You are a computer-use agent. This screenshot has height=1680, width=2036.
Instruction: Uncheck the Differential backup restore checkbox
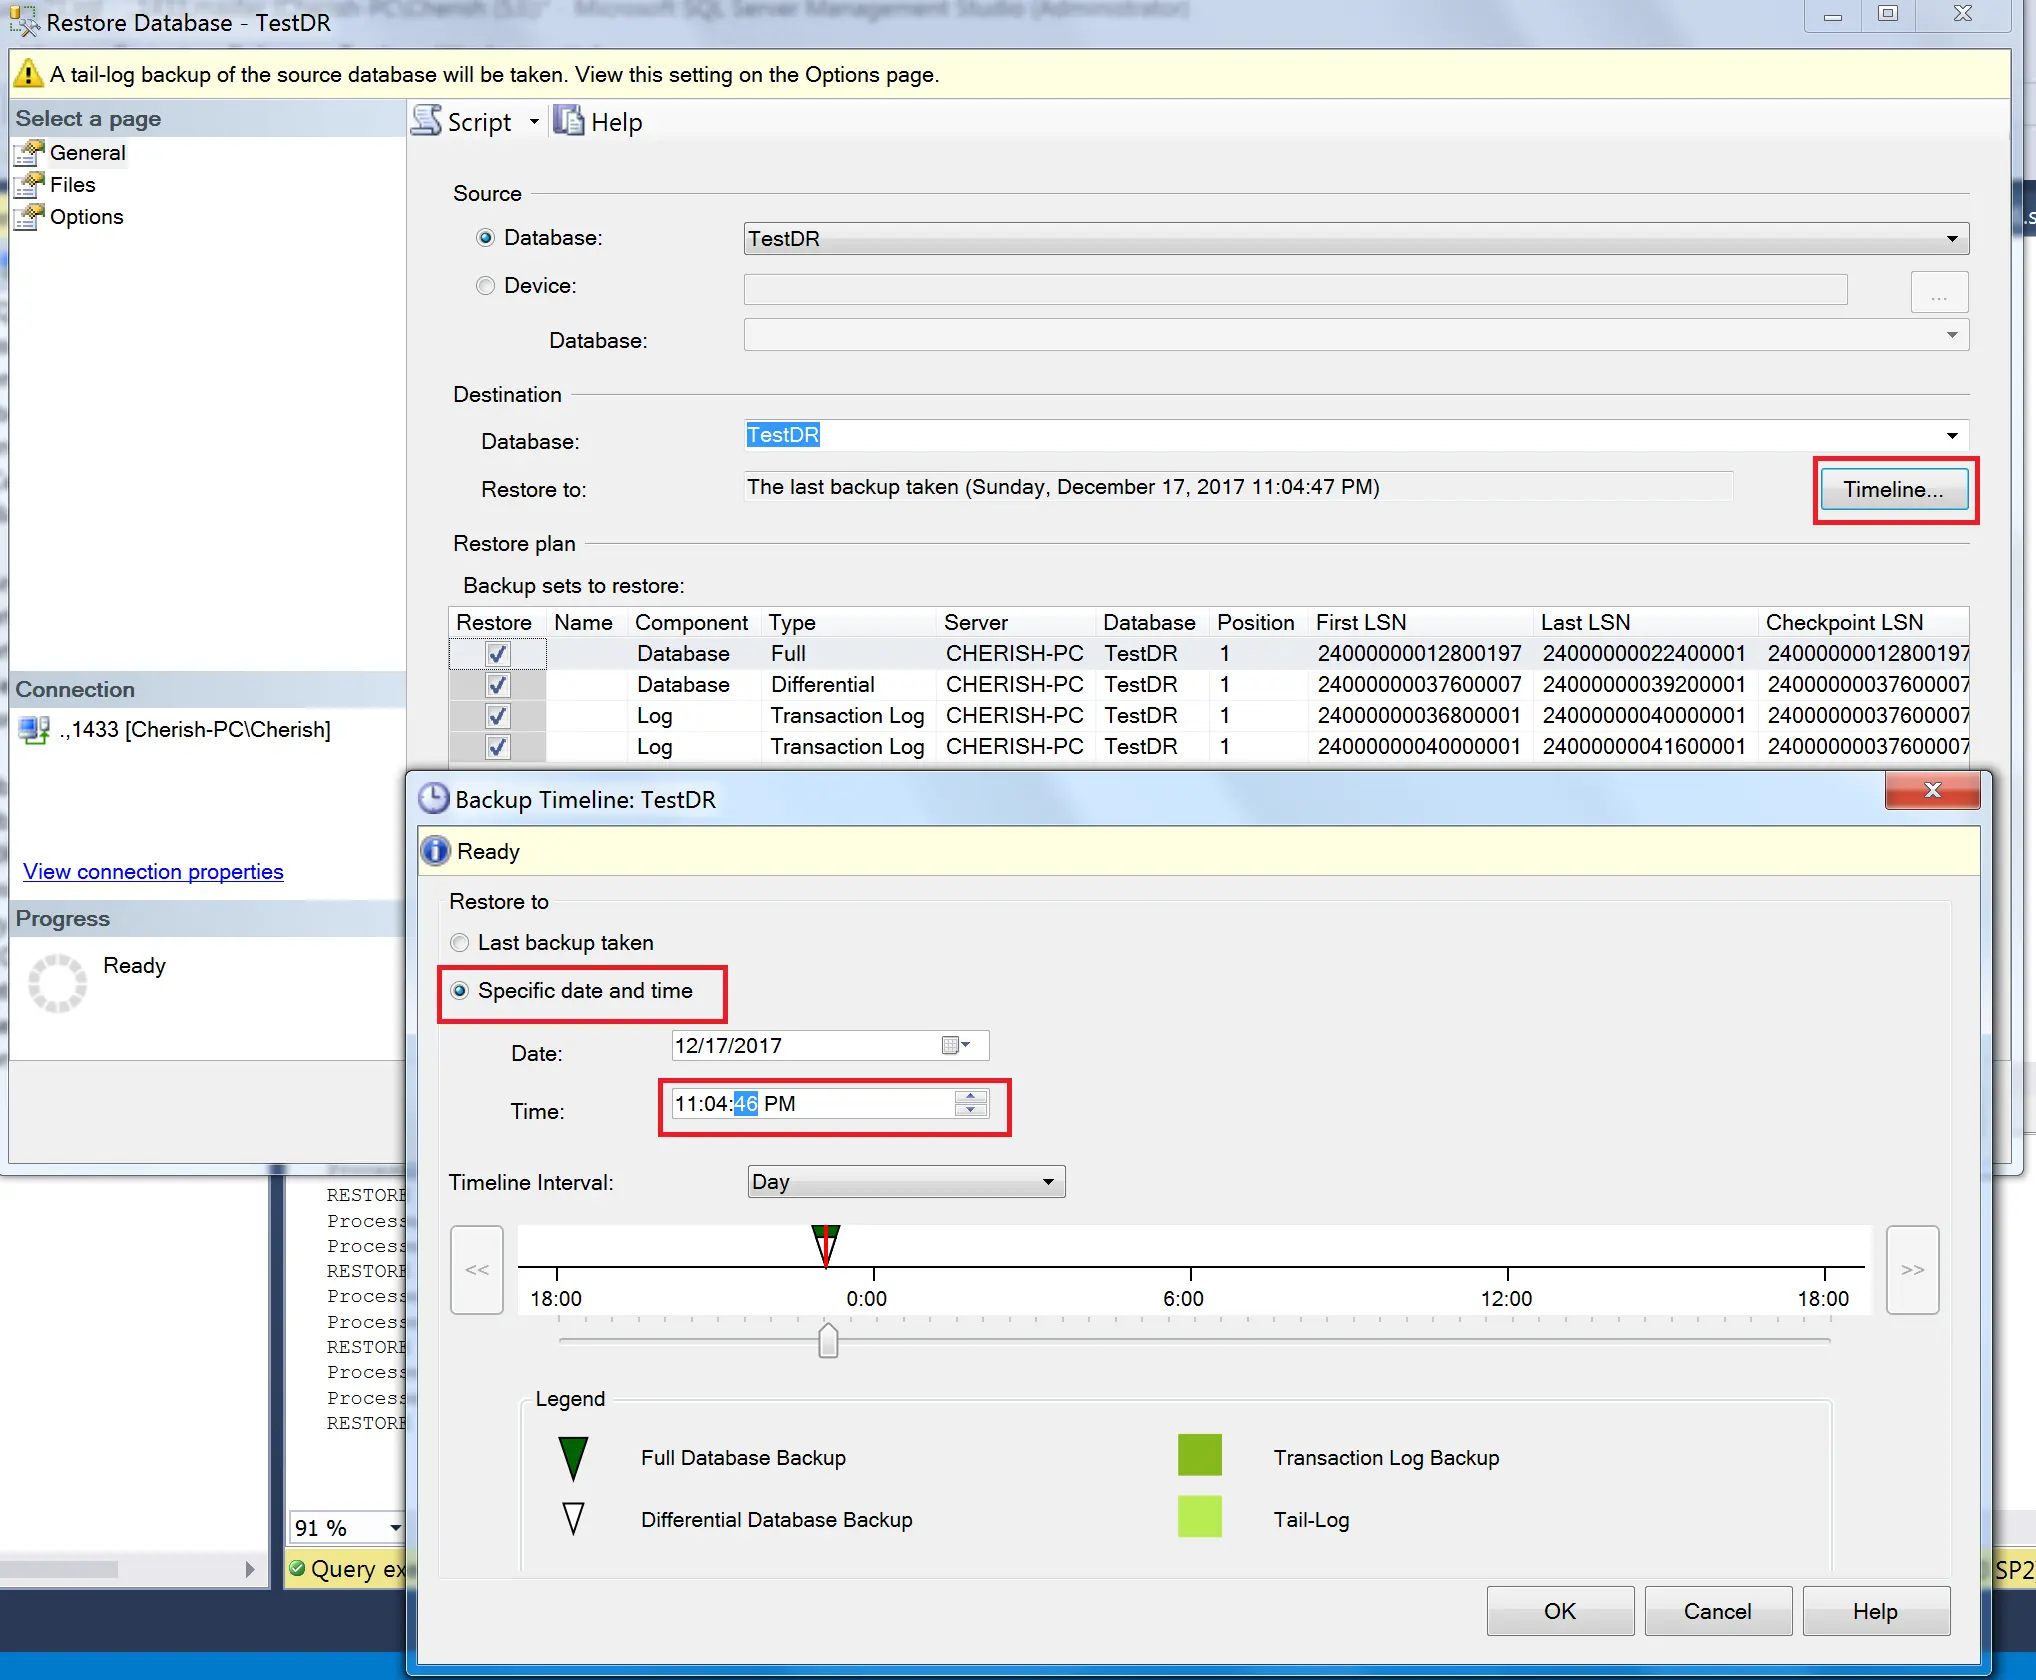coord(497,685)
